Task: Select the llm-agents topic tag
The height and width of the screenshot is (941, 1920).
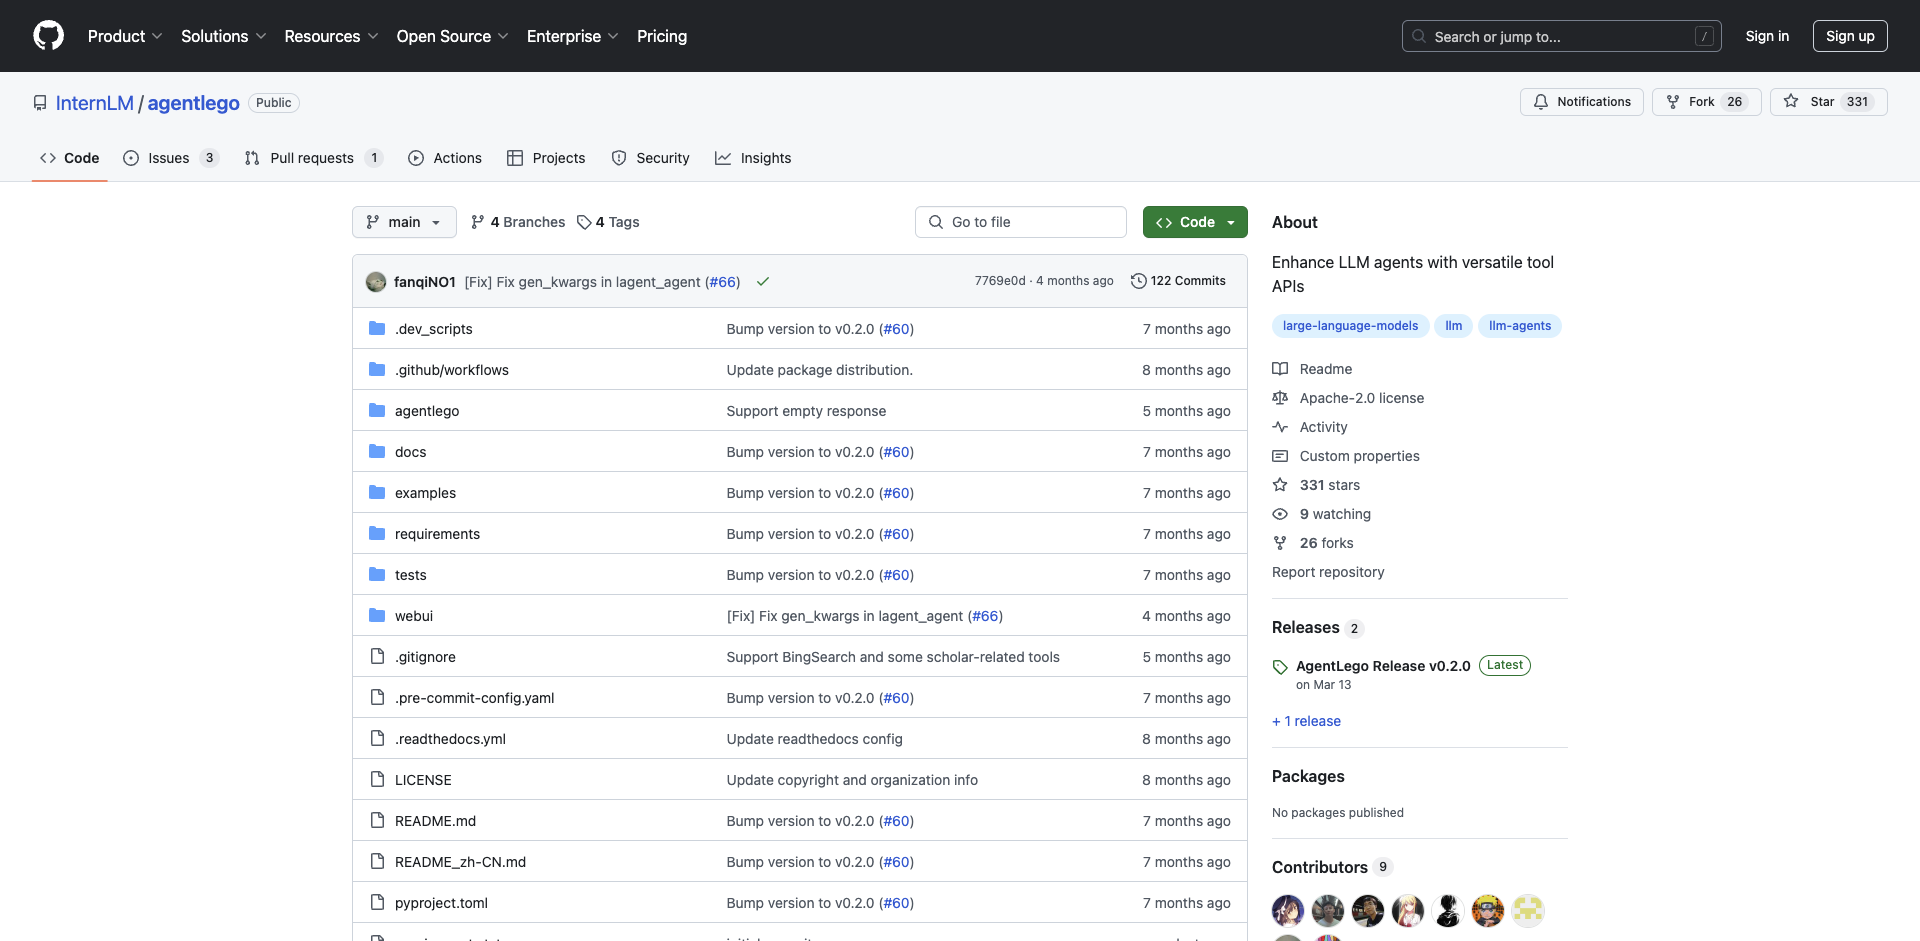Action: (x=1519, y=326)
